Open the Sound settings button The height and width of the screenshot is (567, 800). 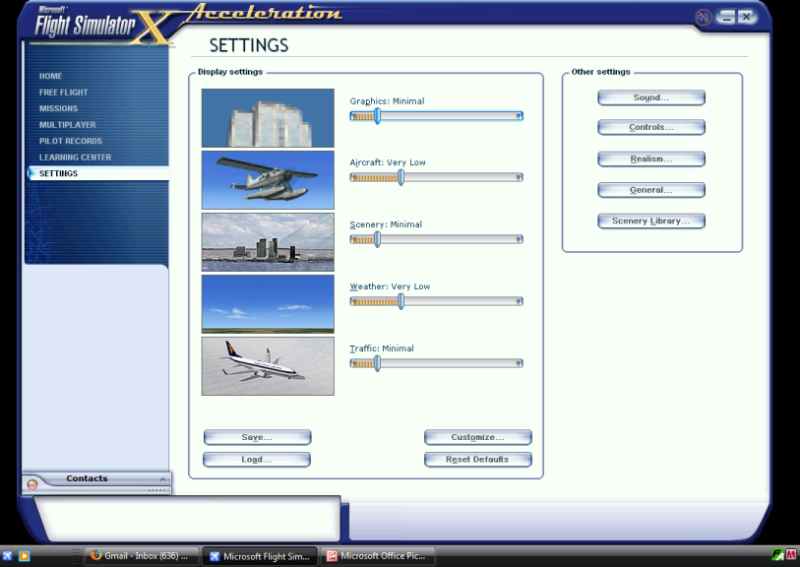pyautogui.click(x=651, y=98)
